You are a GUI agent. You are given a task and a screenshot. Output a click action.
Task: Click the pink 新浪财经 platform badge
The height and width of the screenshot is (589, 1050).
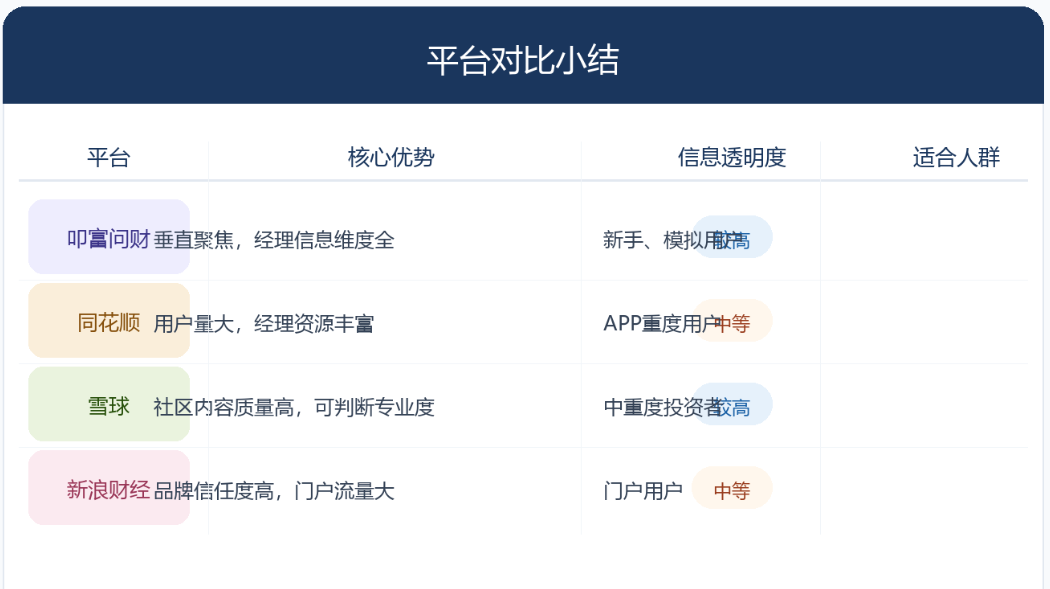point(108,487)
